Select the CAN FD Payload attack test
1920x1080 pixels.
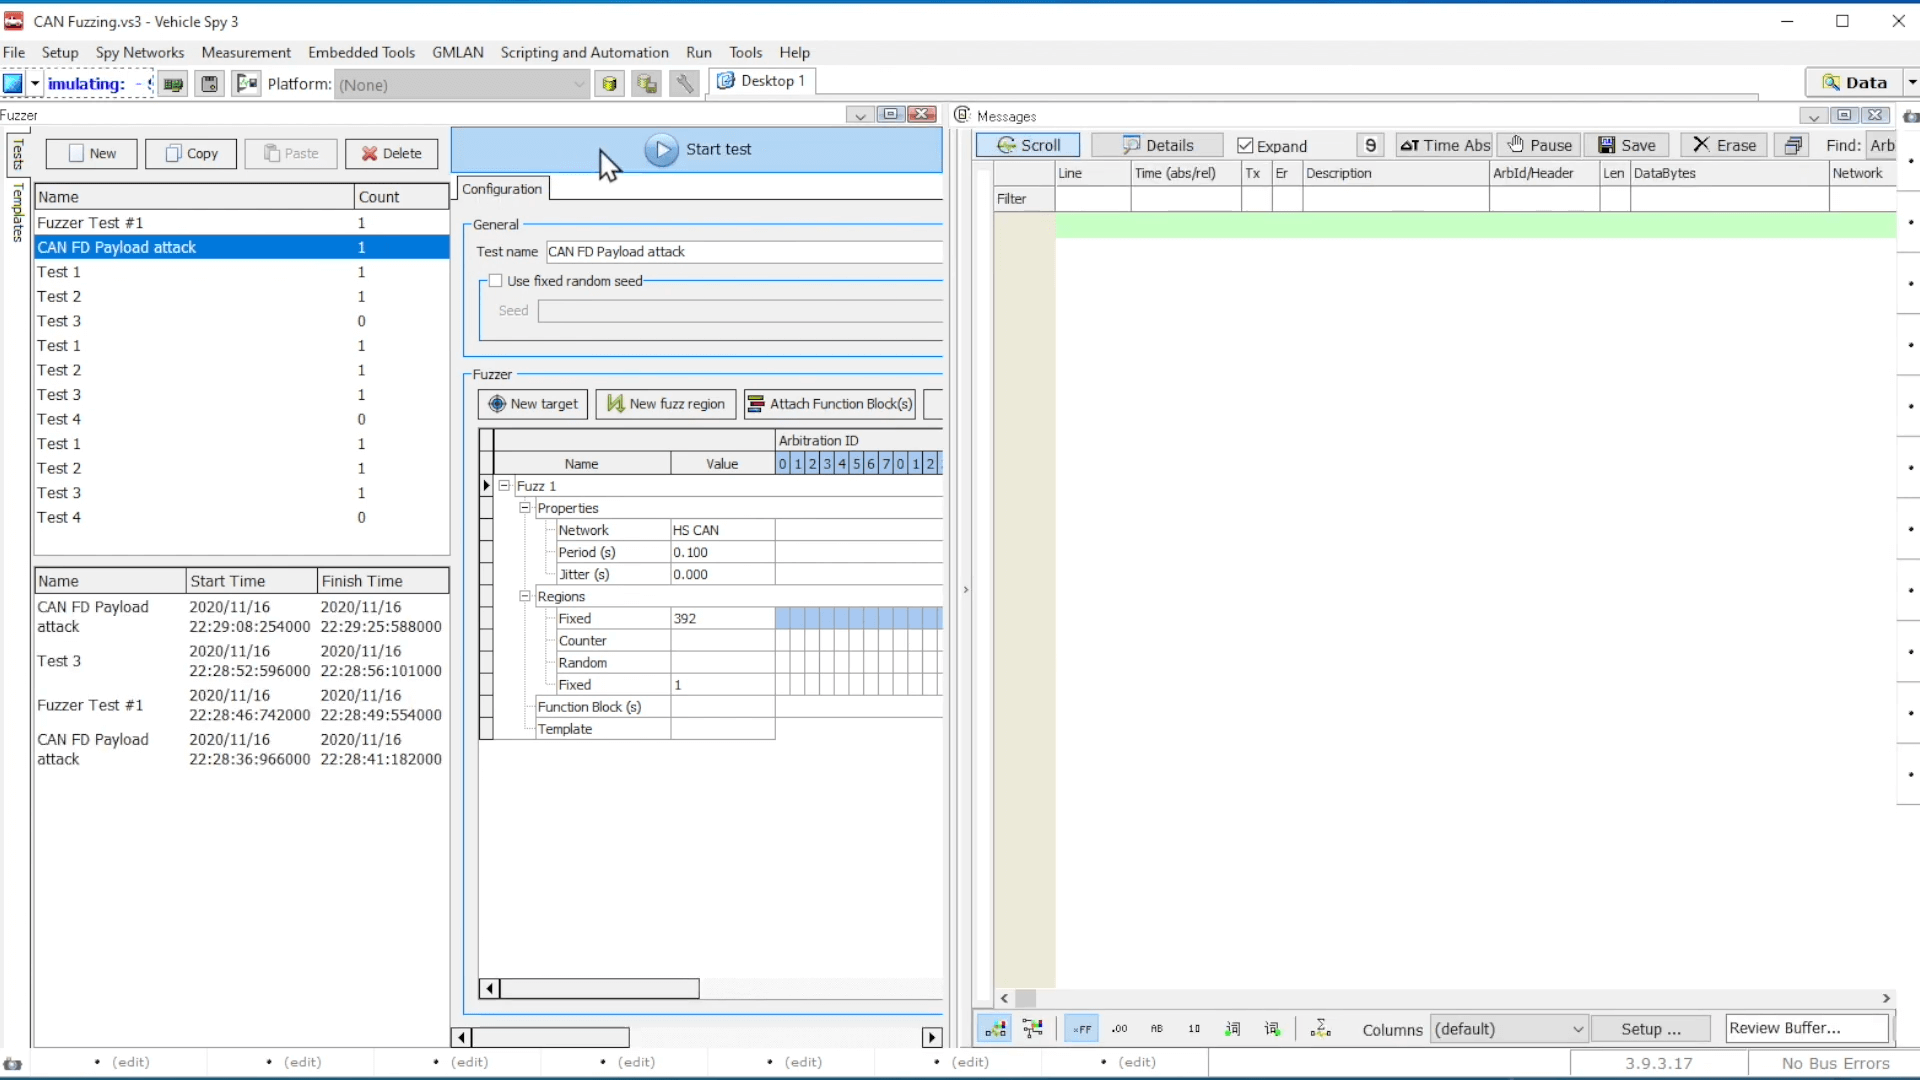point(117,247)
